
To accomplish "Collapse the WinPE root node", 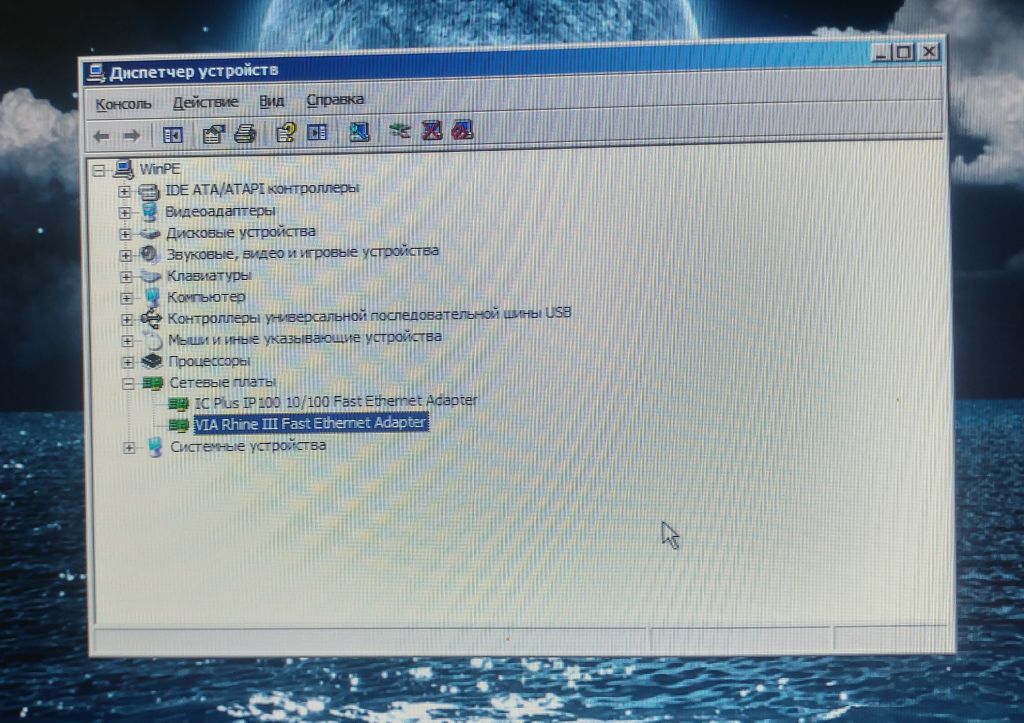I will point(99,170).
